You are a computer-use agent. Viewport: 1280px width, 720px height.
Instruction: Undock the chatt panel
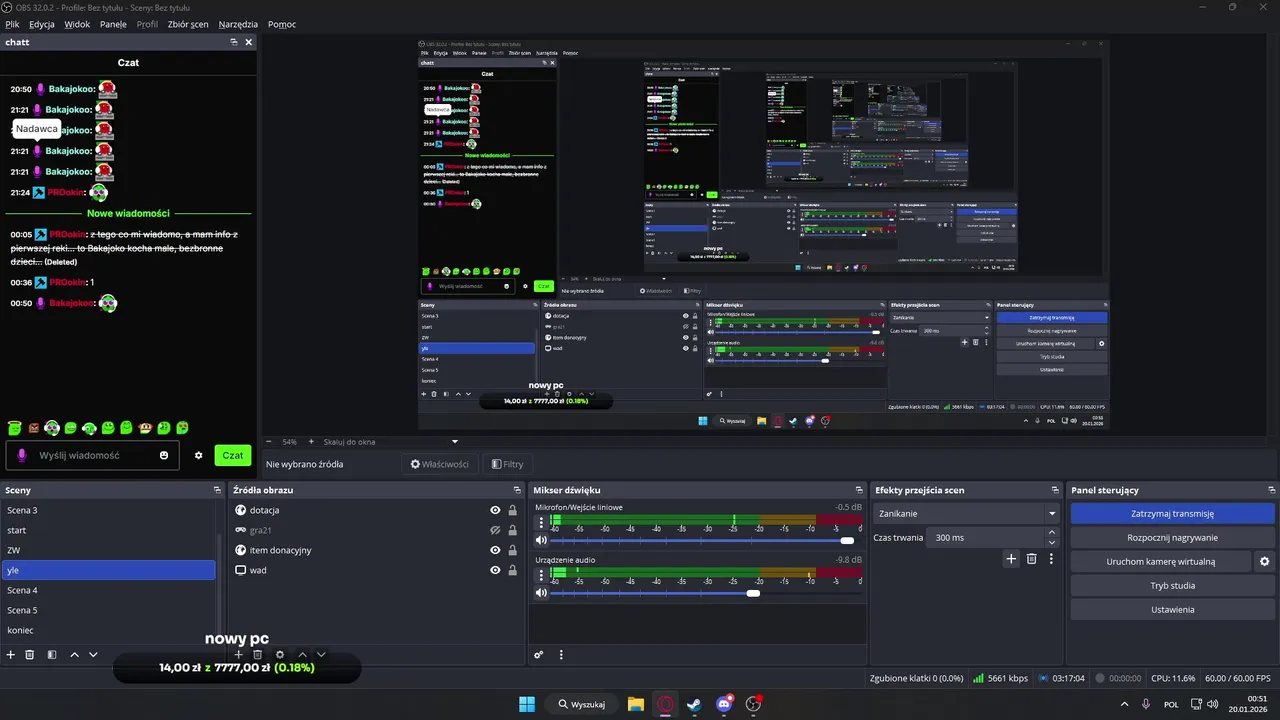point(234,42)
